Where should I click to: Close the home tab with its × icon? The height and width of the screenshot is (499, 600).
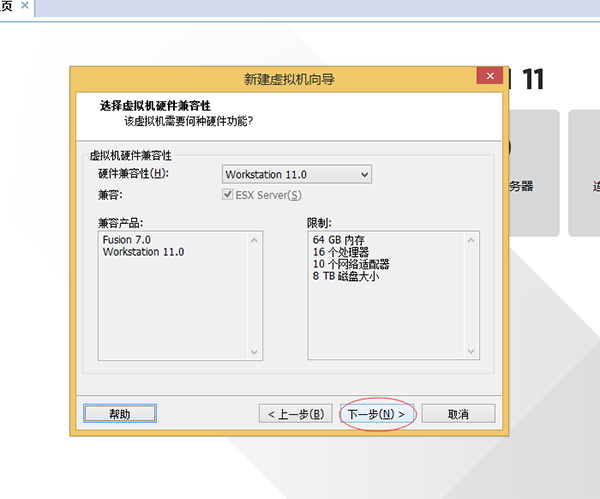point(25,6)
